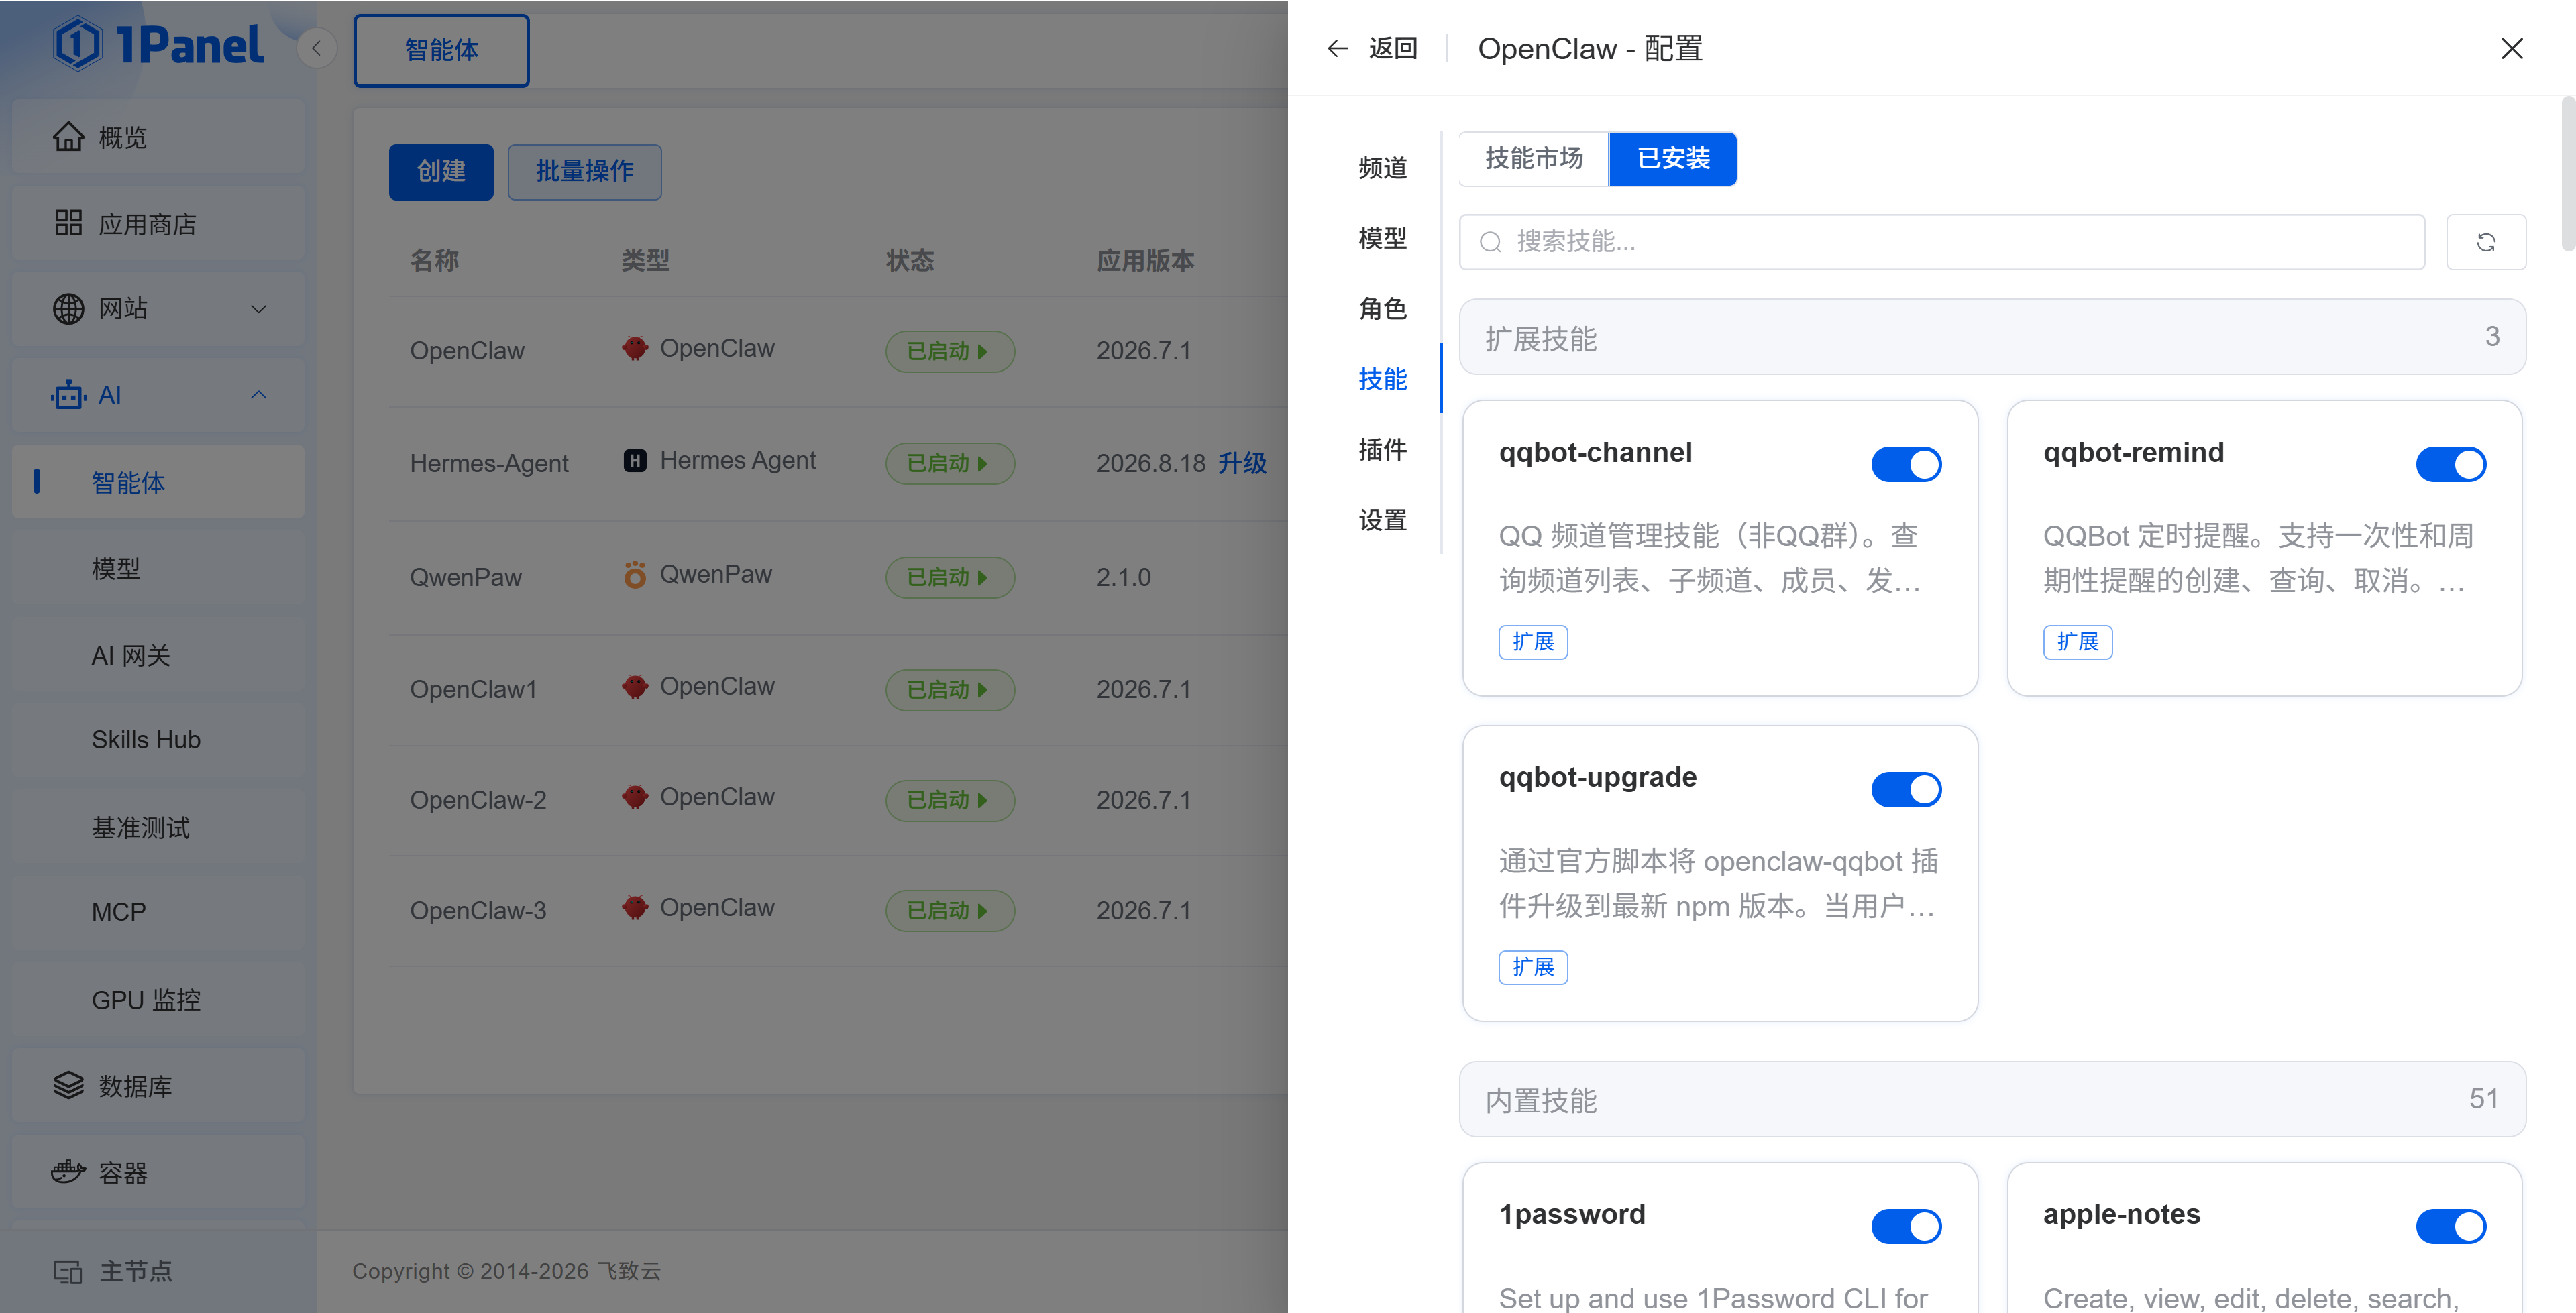The width and height of the screenshot is (2576, 1313).
Task: Open the MCP menu item
Action: tap(159, 912)
